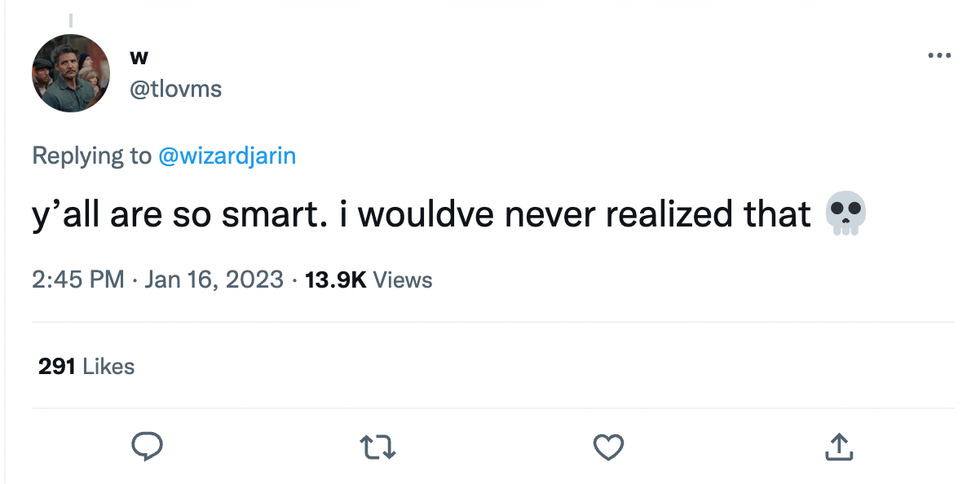
Task: Select the Jan 16, 2023 date
Action: pyautogui.click(x=214, y=279)
